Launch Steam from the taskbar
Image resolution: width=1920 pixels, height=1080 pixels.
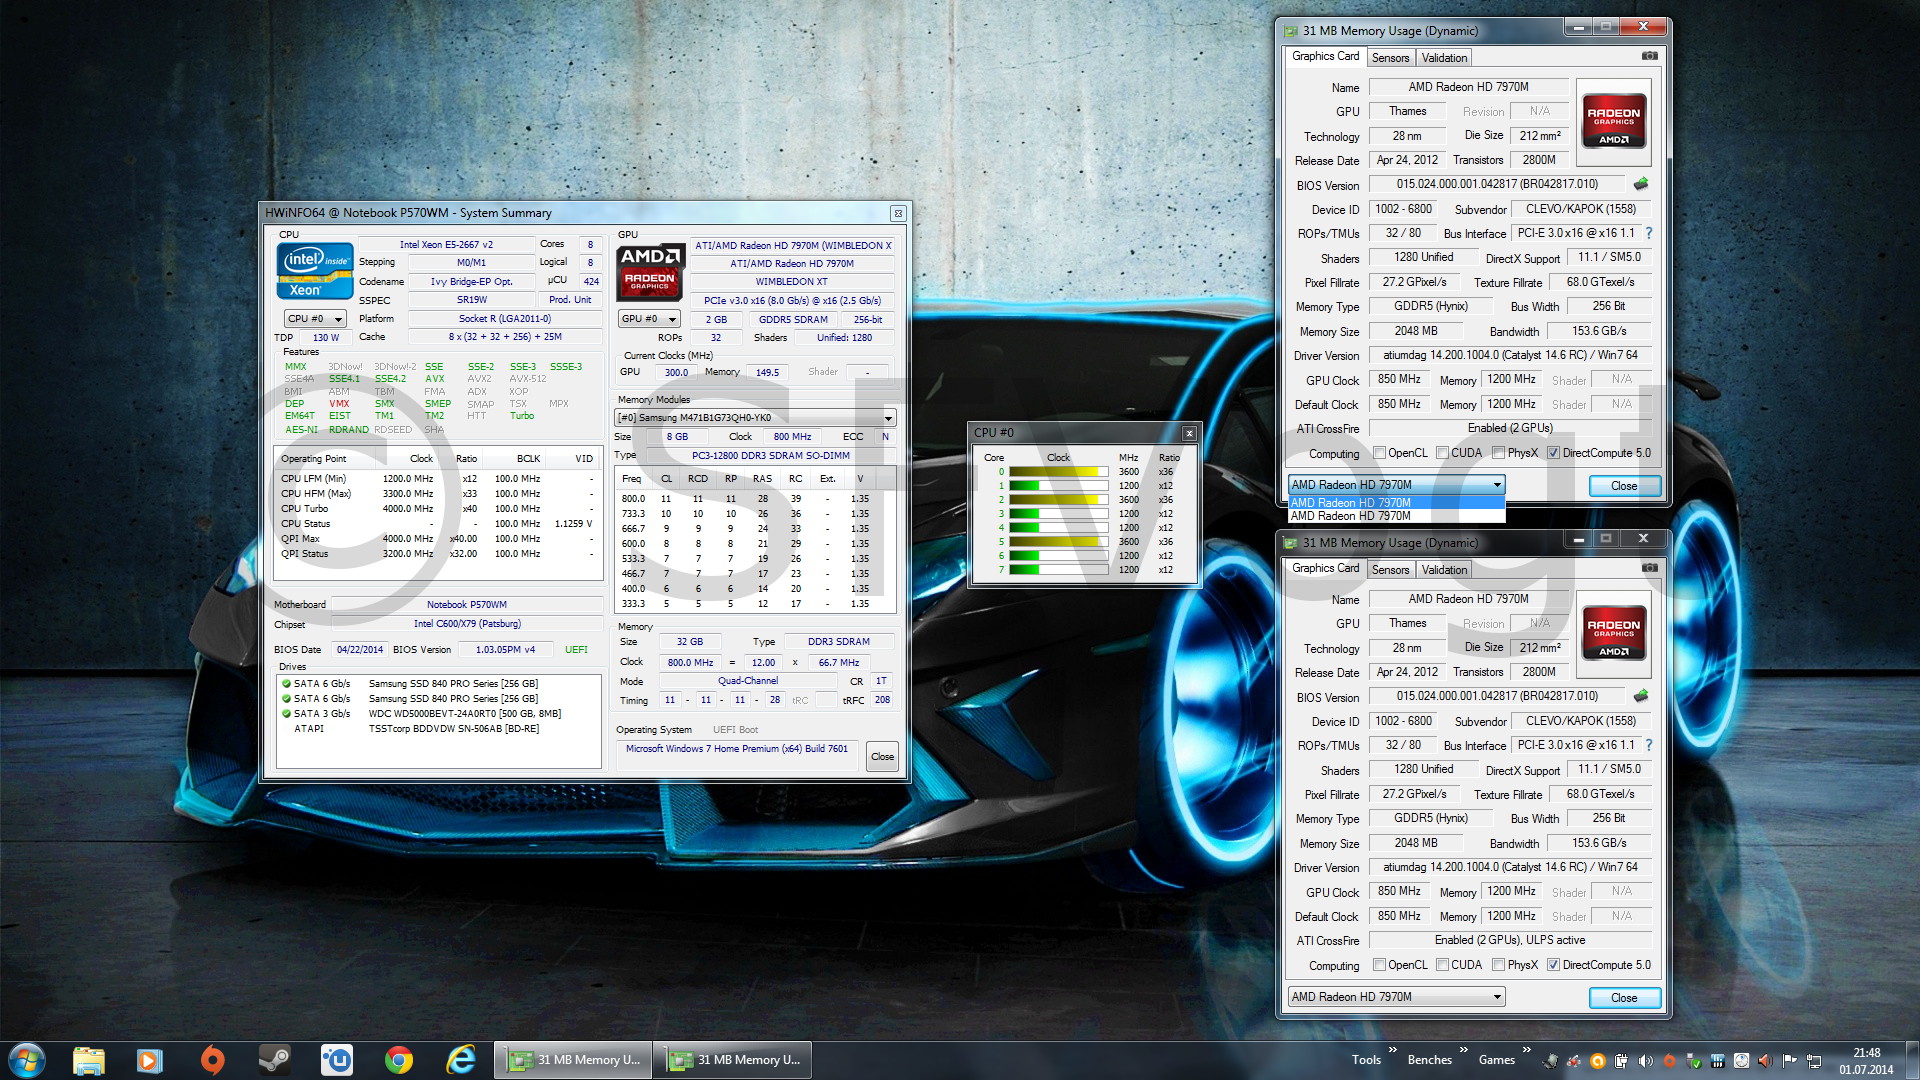274,1060
